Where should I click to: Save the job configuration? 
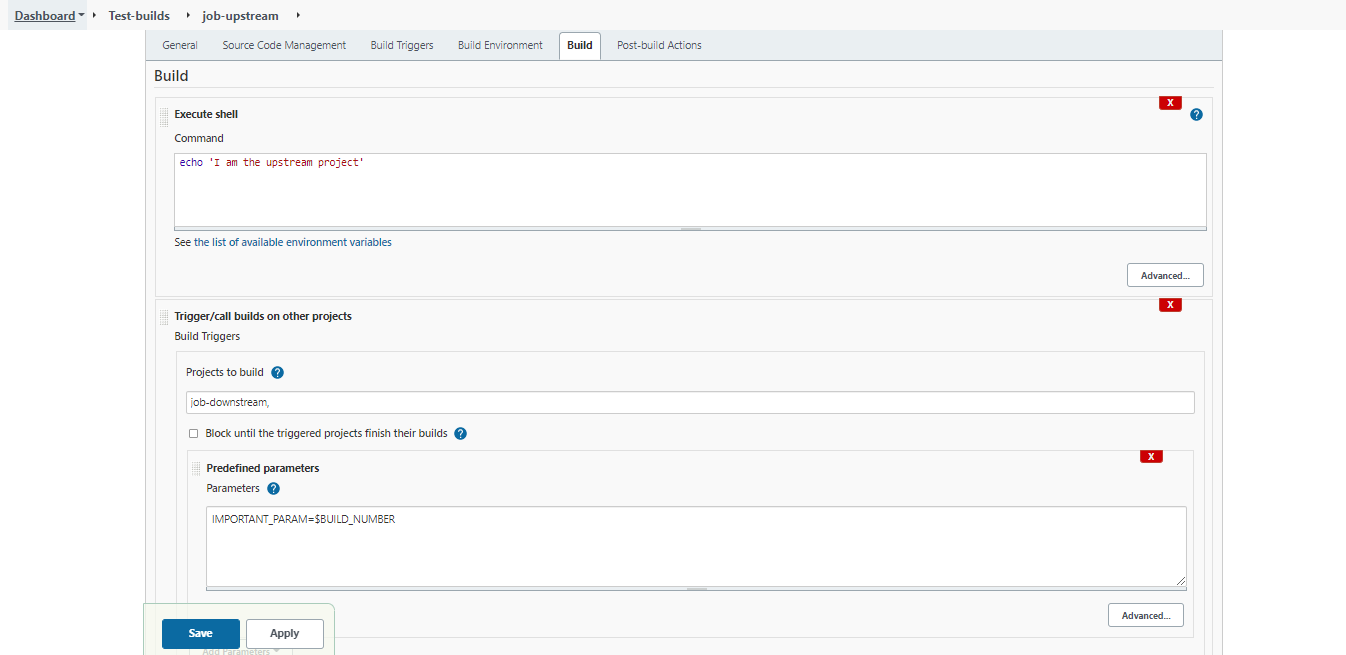pos(201,633)
